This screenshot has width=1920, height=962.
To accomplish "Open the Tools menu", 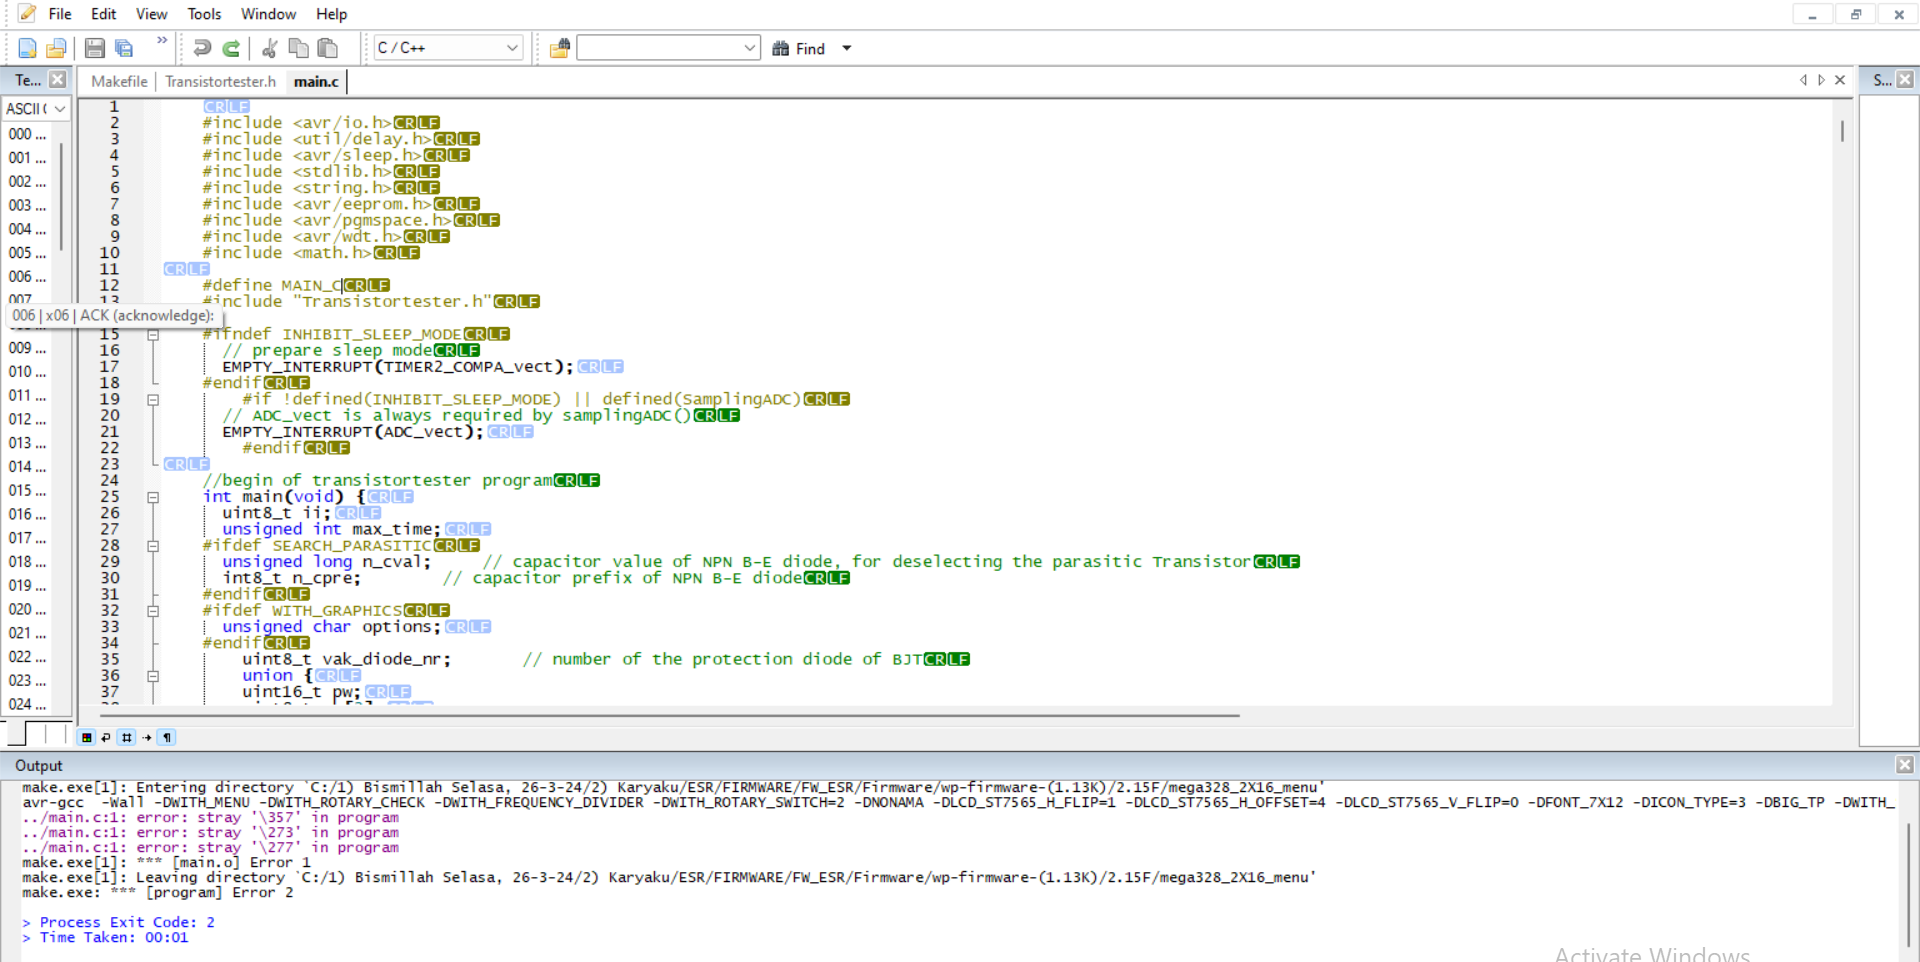I will pos(204,14).
